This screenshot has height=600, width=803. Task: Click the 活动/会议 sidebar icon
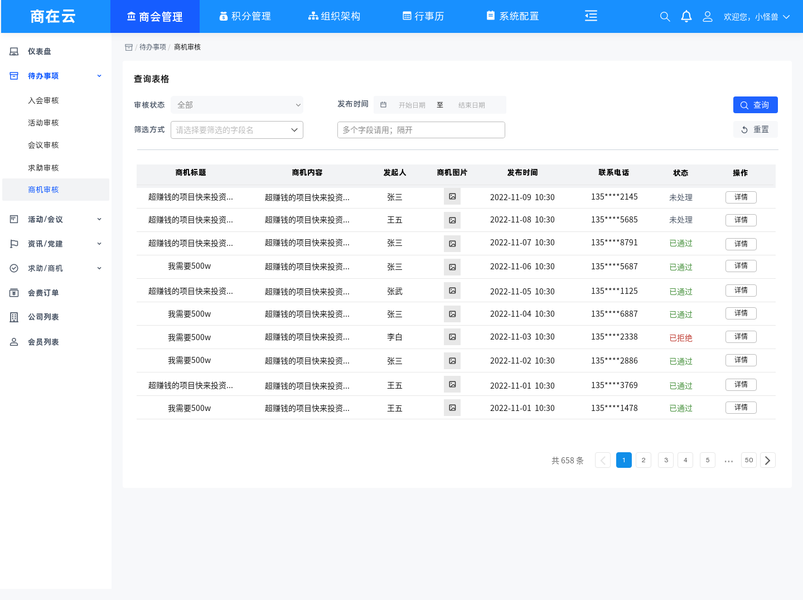pyautogui.click(x=14, y=219)
